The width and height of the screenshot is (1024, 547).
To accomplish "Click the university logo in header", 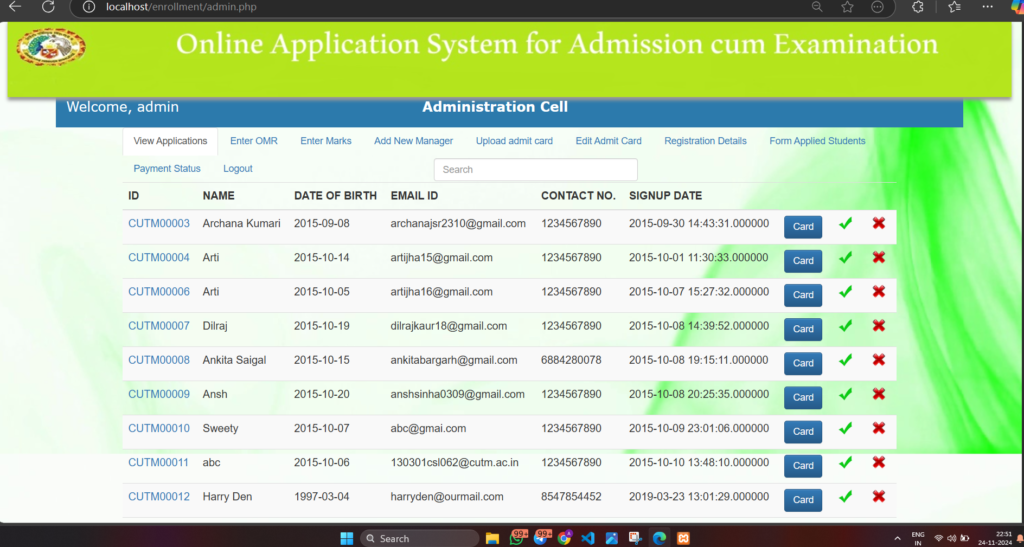I will tap(51, 47).
